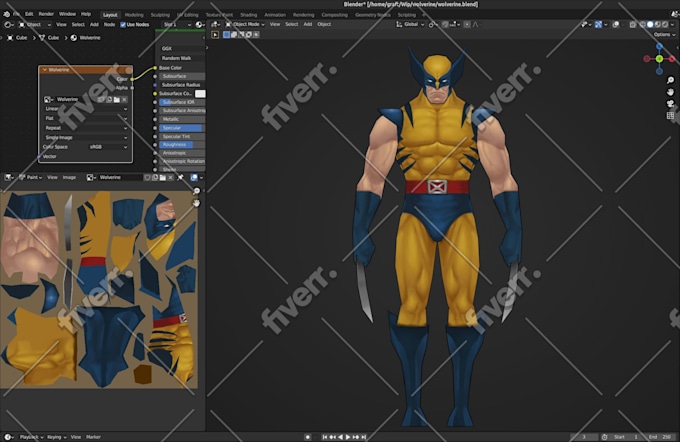This screenshot has width=680, height=442.
Task: Switch to the Animation workspace tab
Action: coord(275,15)
